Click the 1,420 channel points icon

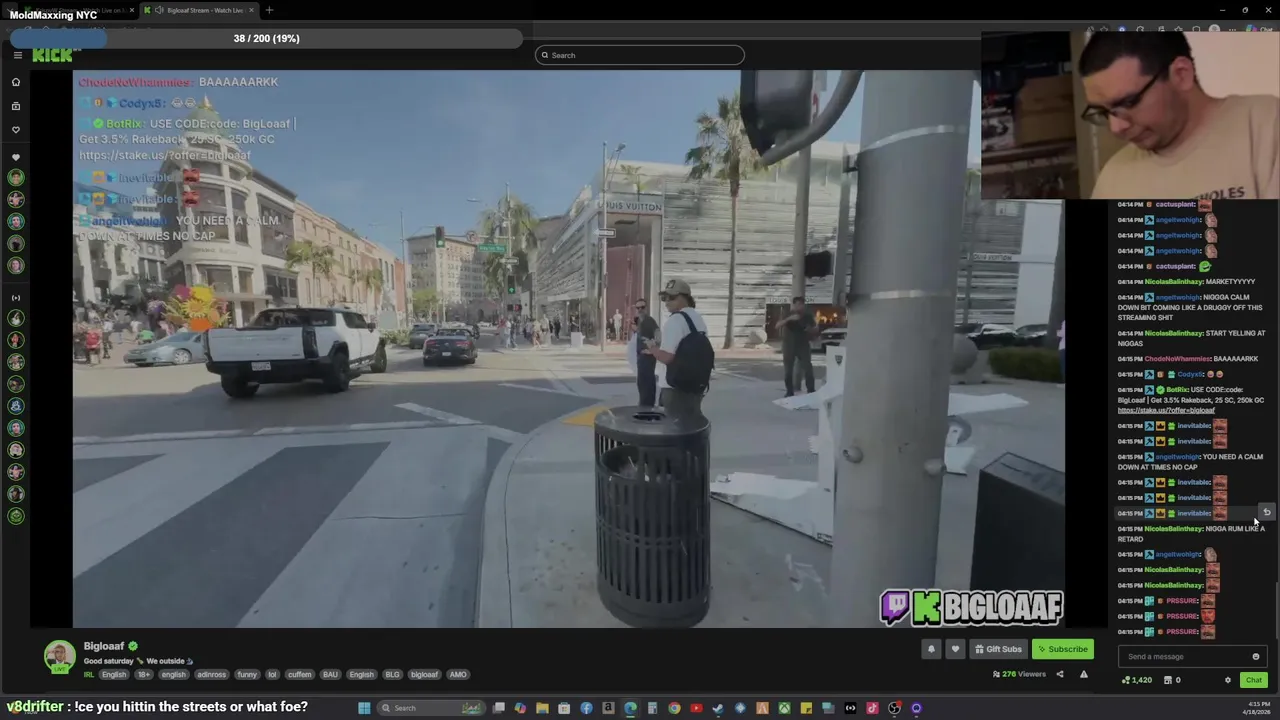click(x=1137, y=680)
